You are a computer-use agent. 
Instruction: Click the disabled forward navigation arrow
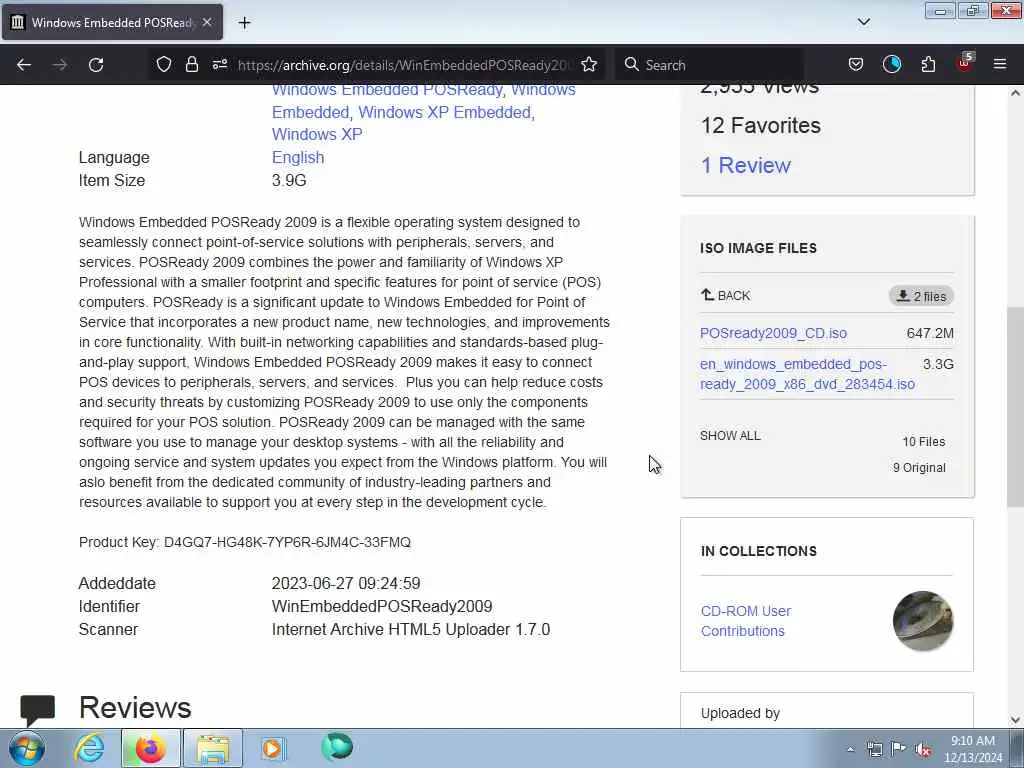point(59,65)
